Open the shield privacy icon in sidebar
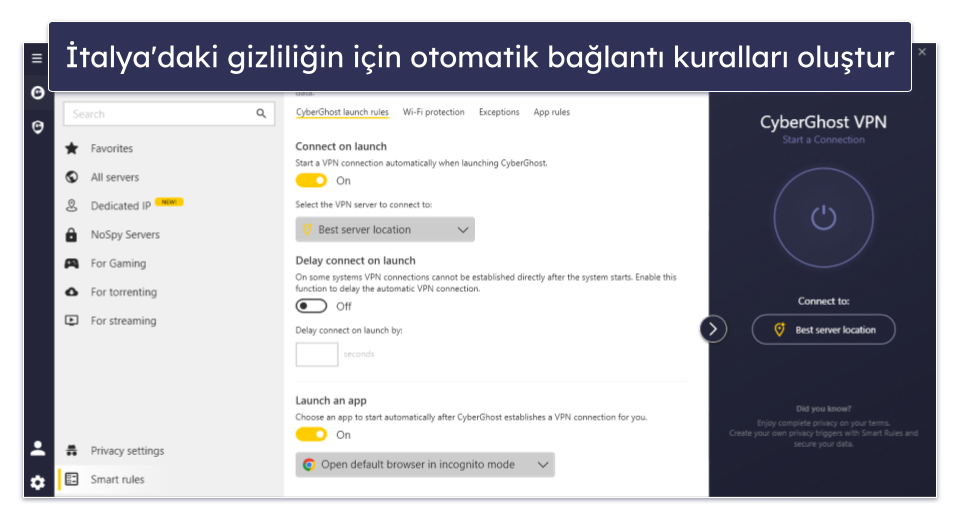The height and width of the screenshot is (510, 960). tap(38, 127)
